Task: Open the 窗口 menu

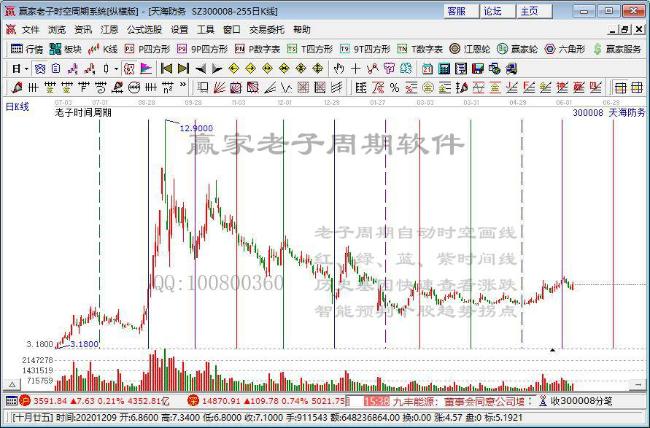Action: click(232, 30)
